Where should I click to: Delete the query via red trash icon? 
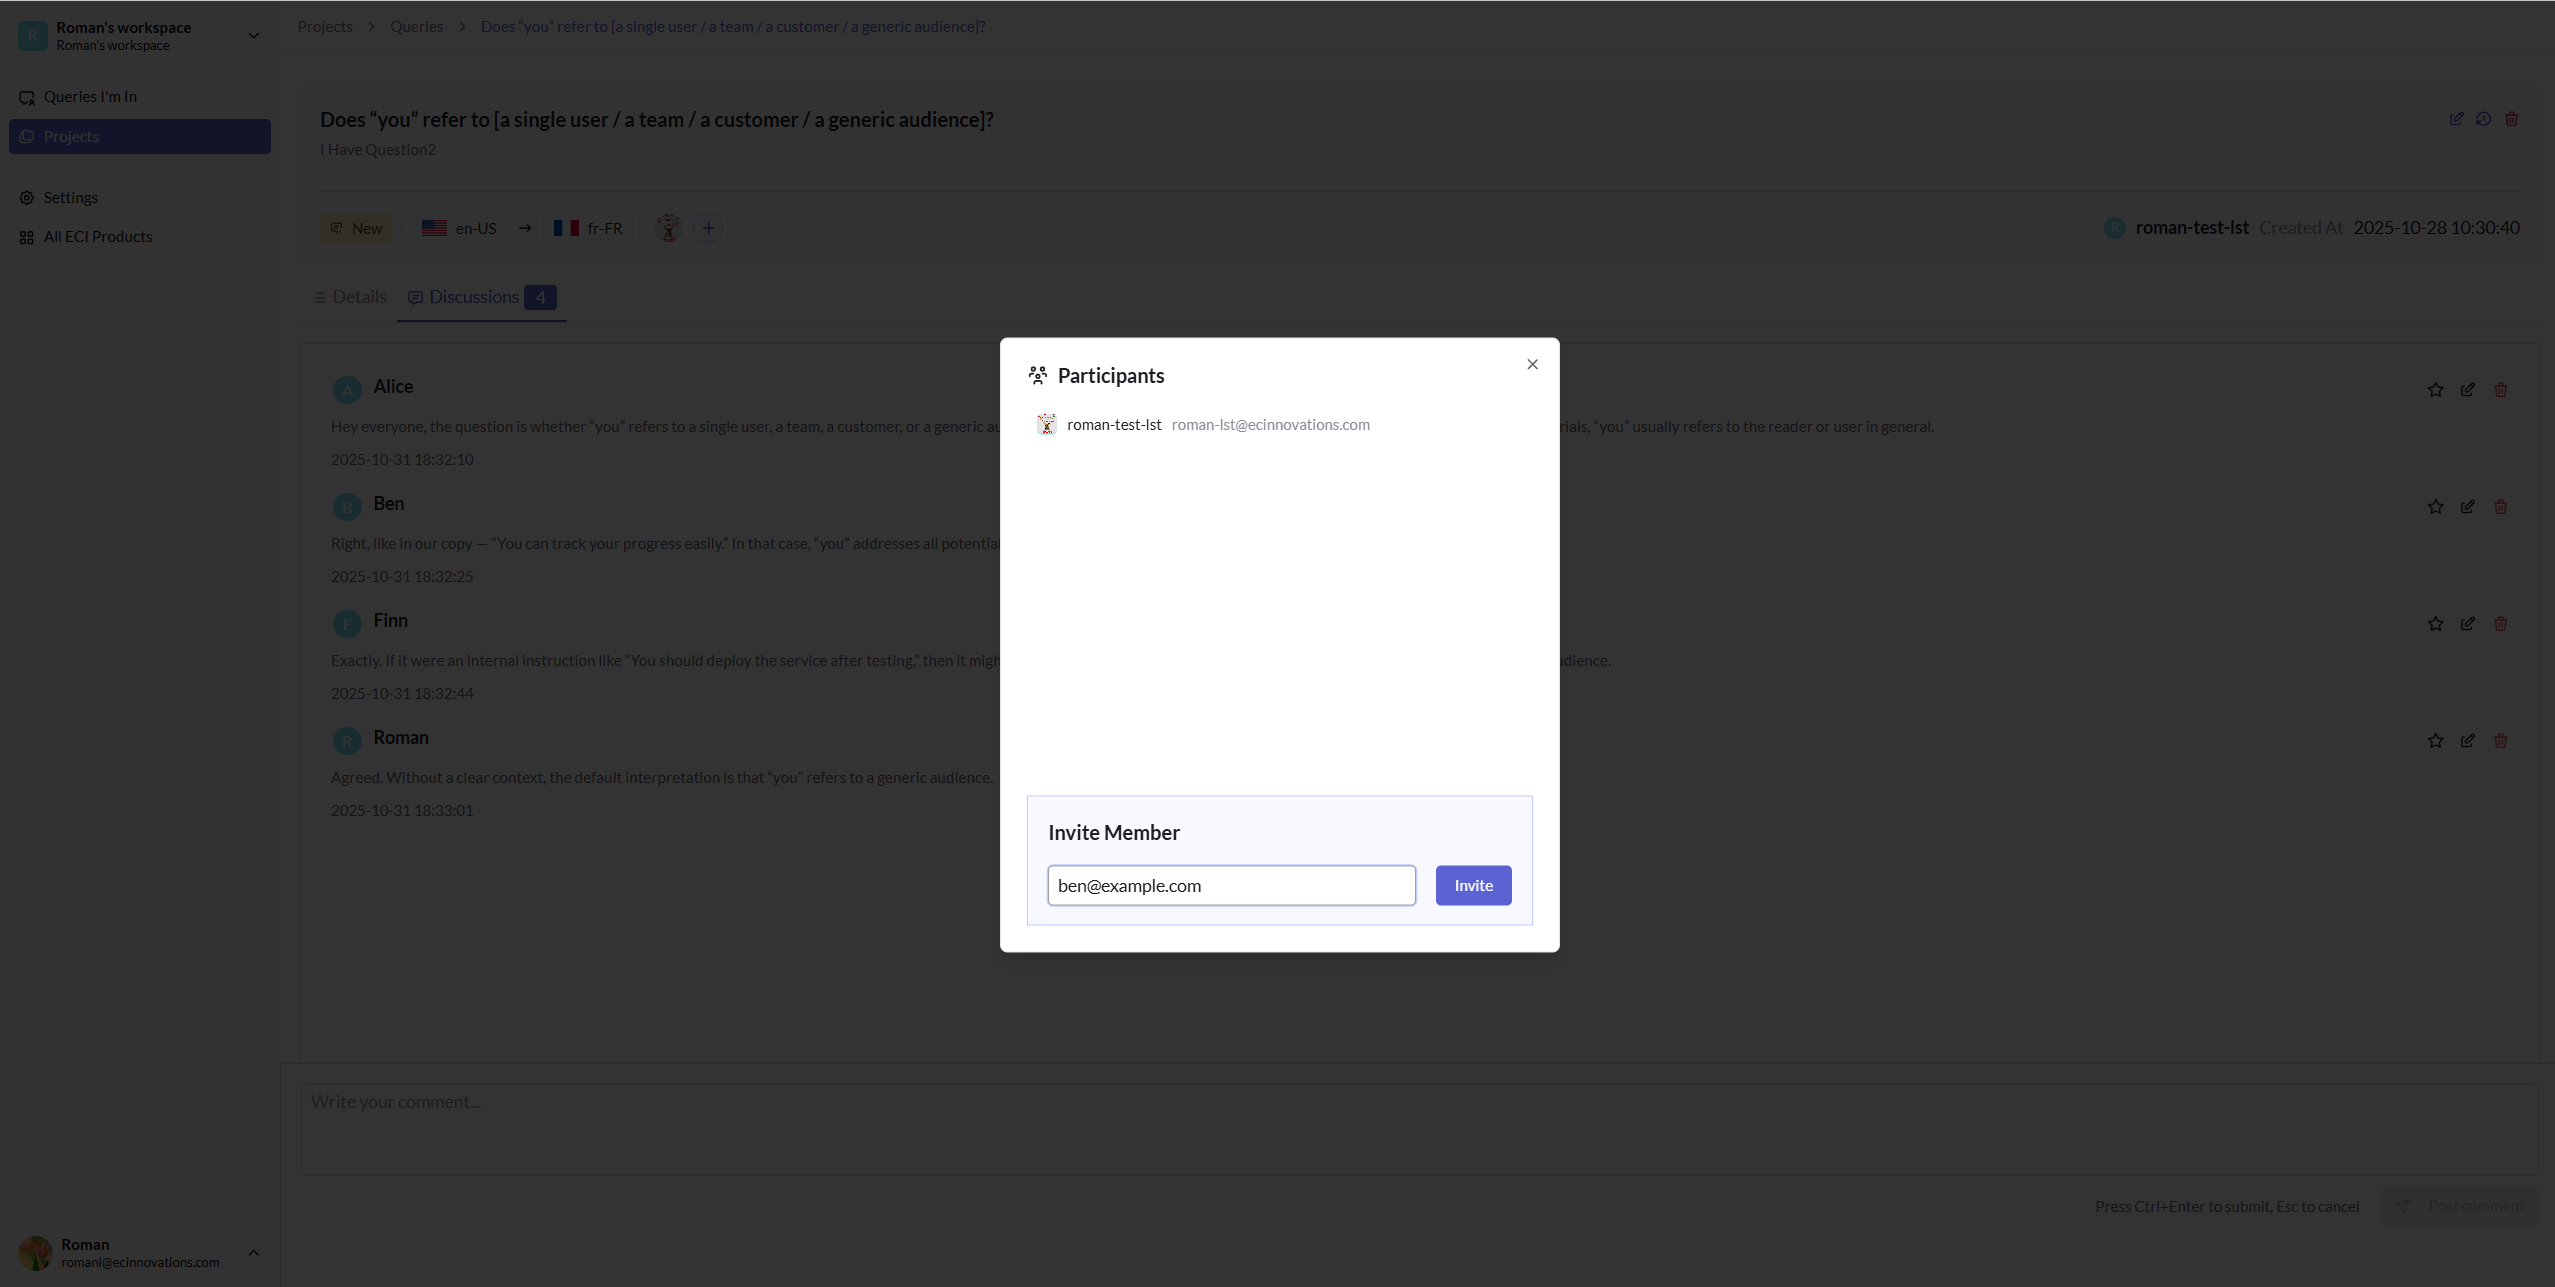tap(2513, 118)
